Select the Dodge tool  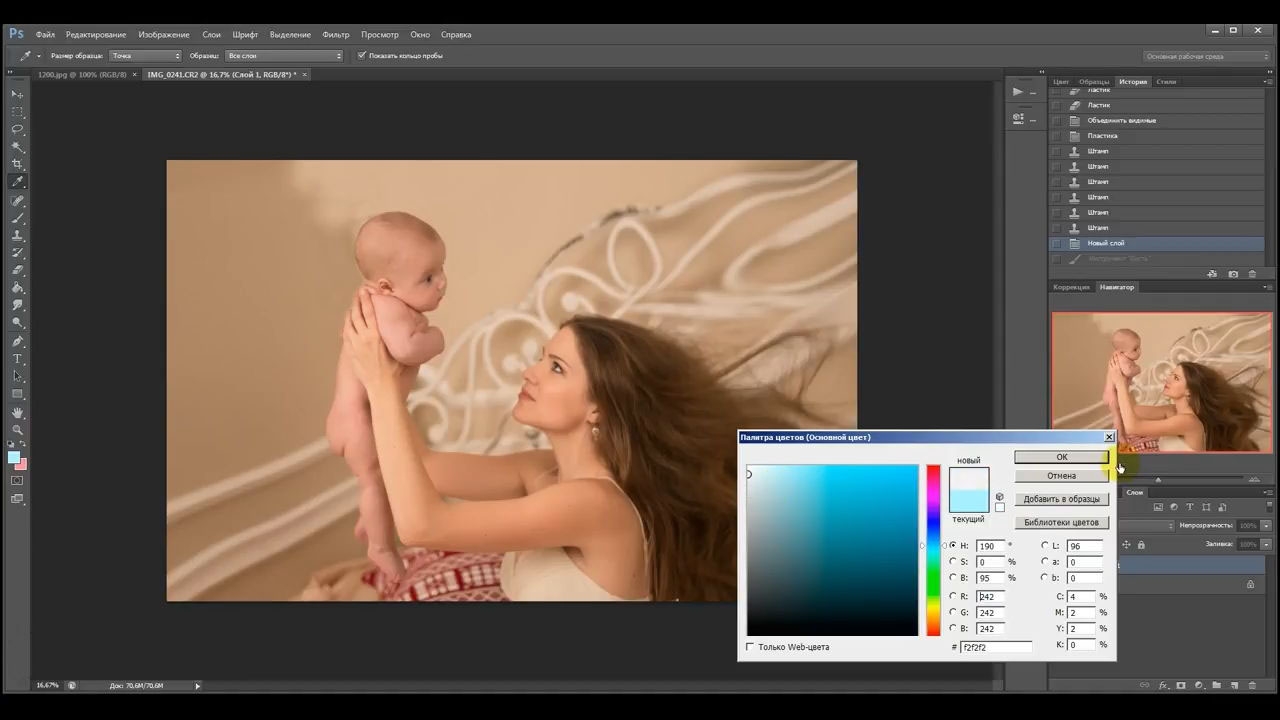click(x=17, y=323)
